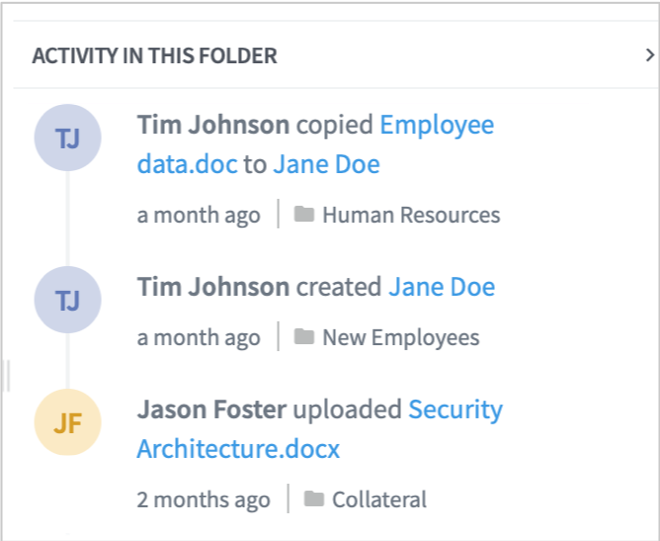The width and height of the screenshot is (660, 541).
Task: Click Jason Foster's JF avatar
Action: pyautogui.click(x=67, y=423)
